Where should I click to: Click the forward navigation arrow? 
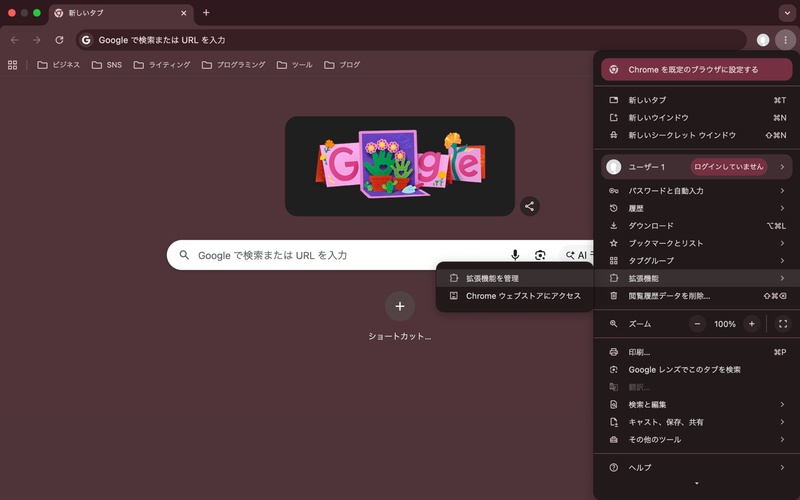(37, 40)
